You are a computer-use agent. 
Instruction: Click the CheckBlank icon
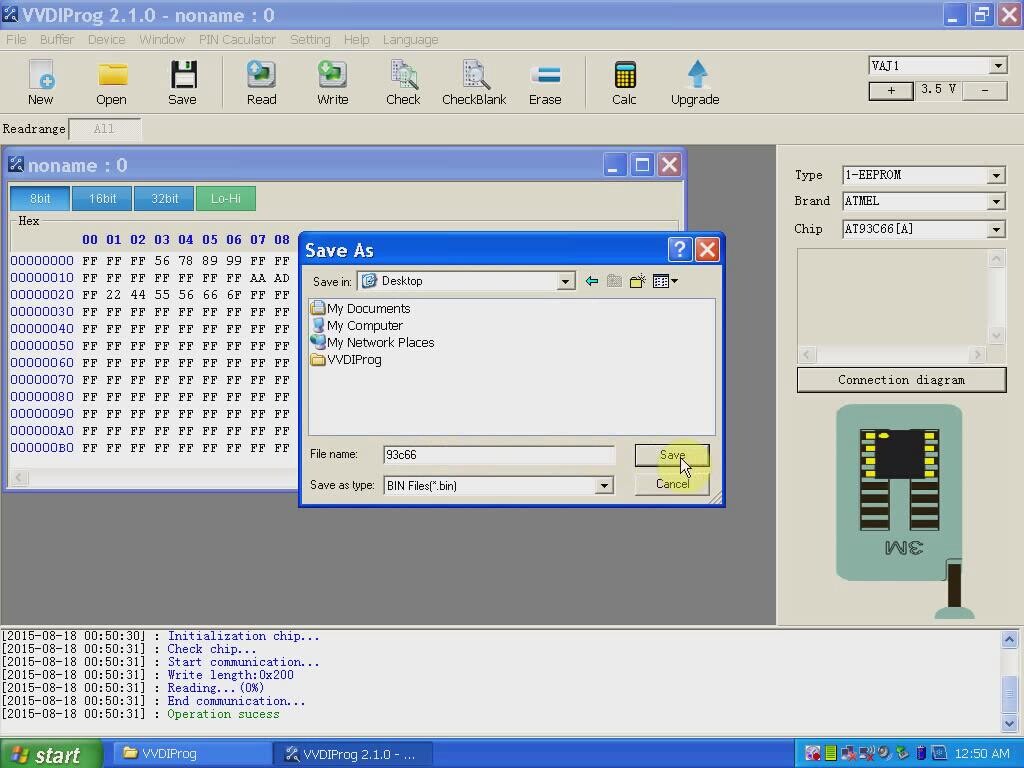pyautogui.click(x=474, y=80)
